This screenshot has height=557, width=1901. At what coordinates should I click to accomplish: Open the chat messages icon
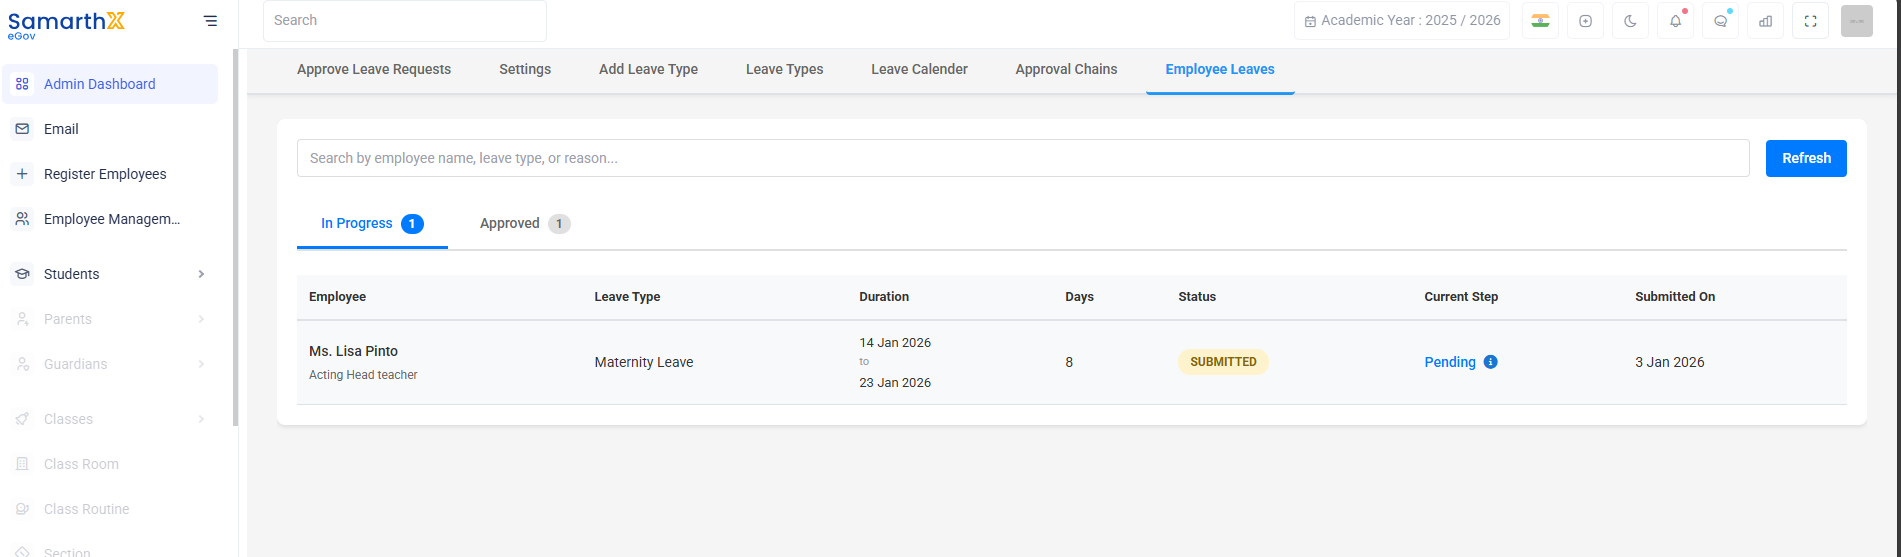tap(1720, 20)
